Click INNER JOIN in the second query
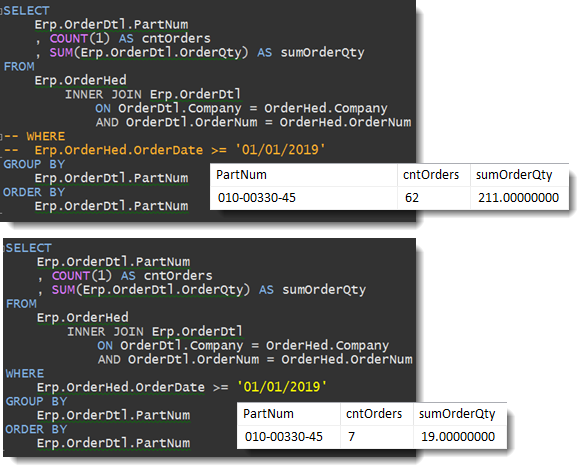Screen dimensions: 584x472 point(105,332)
